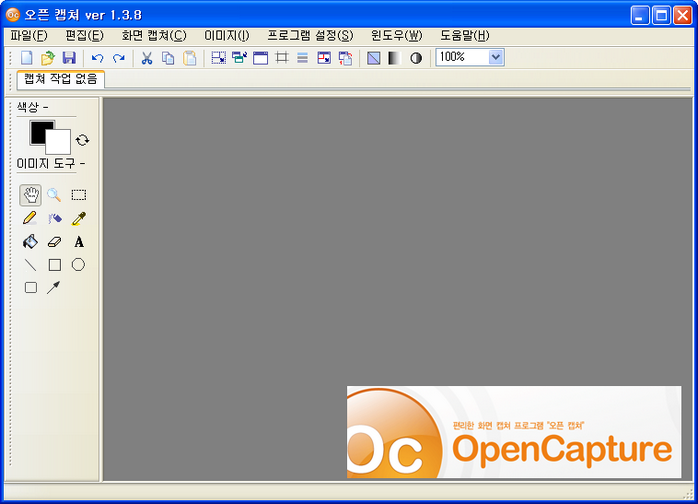Open the 파일(F) menu
Image resolution: width=698 pixels, height=504 pixels.
(29, 36)
